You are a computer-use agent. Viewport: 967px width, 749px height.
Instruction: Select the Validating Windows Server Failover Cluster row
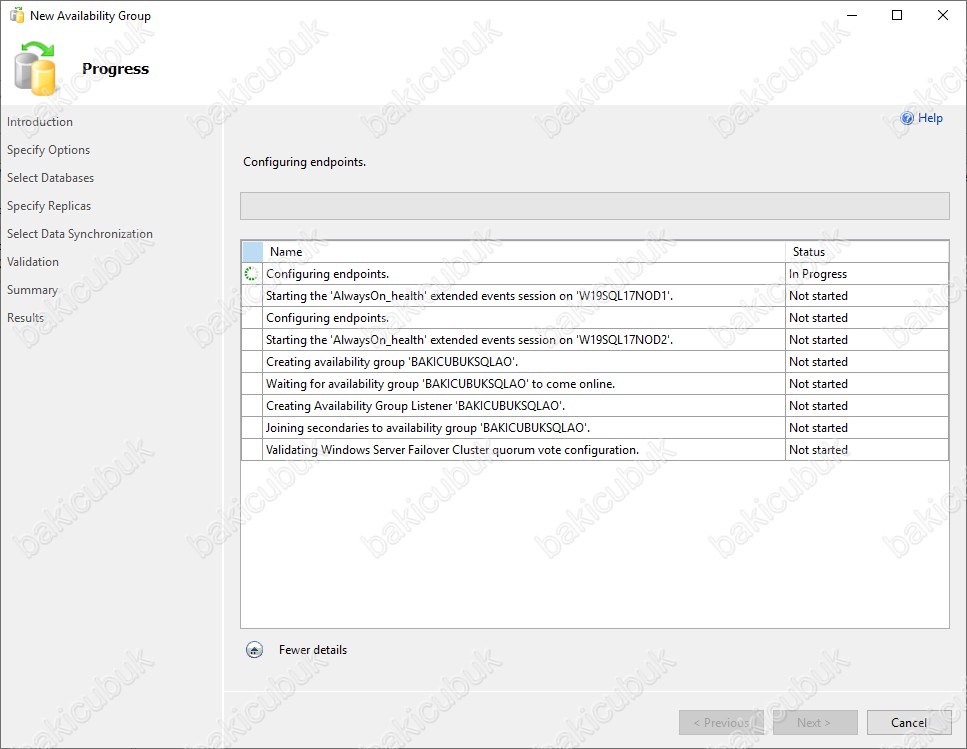[x=452, y=450]
